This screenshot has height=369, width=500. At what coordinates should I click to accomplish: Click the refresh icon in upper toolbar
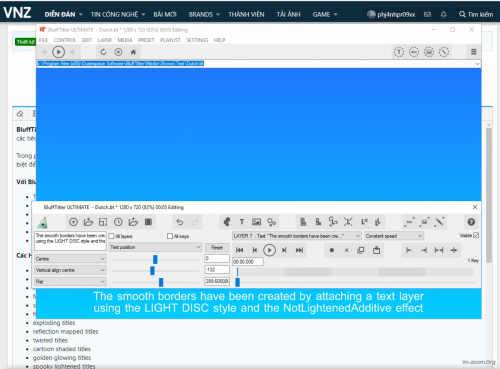103,52
